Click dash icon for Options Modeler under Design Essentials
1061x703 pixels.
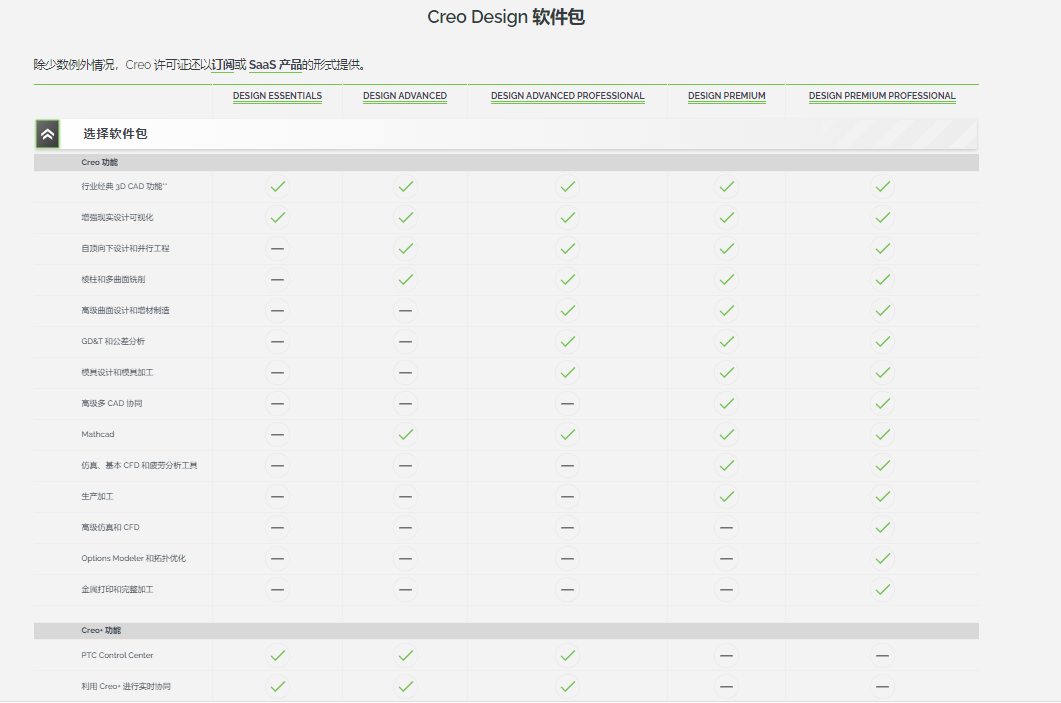click(x=277, y=559)
